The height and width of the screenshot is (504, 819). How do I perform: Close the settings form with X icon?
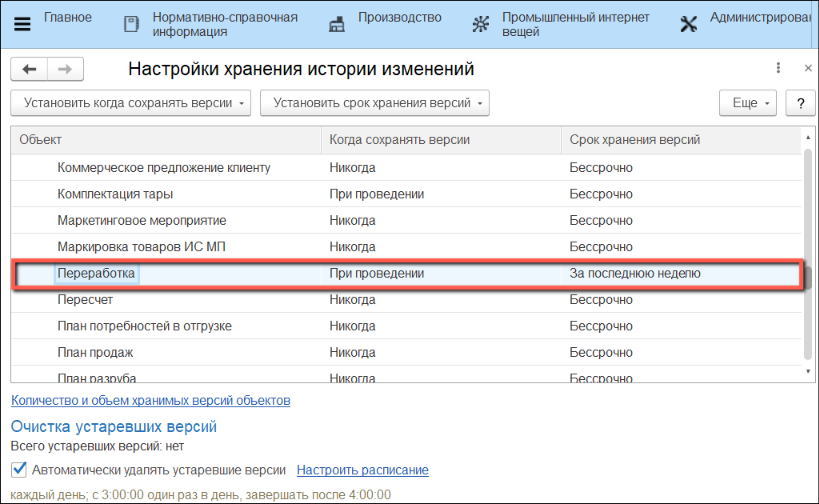[x=806, y=68]
